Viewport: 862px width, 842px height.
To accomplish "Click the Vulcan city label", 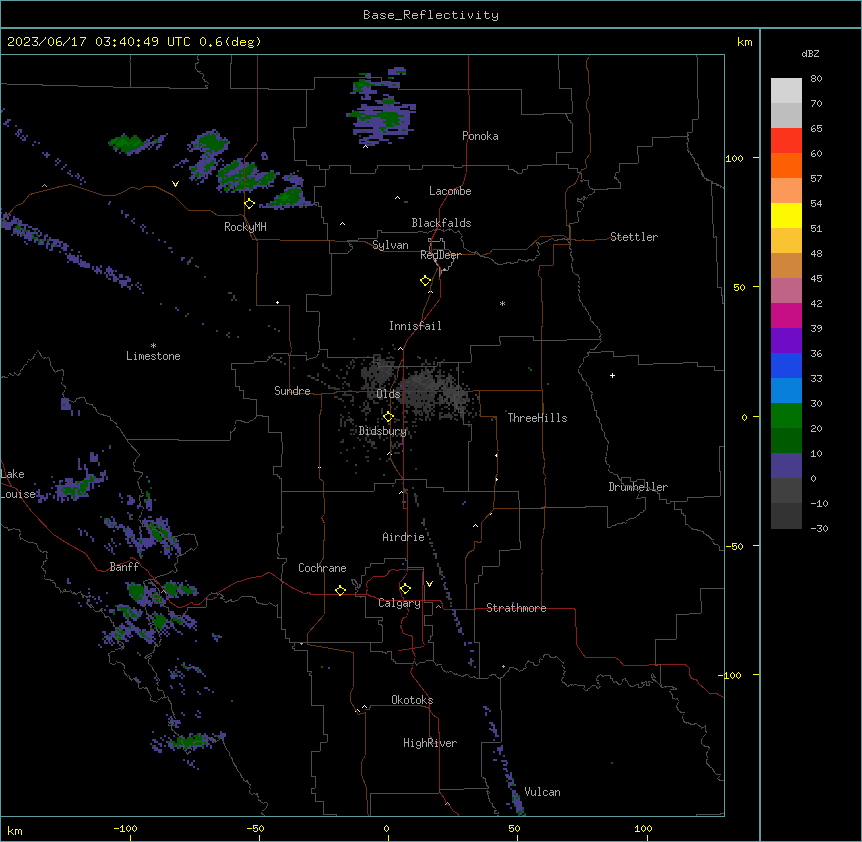I will click(x=543, y=792).
